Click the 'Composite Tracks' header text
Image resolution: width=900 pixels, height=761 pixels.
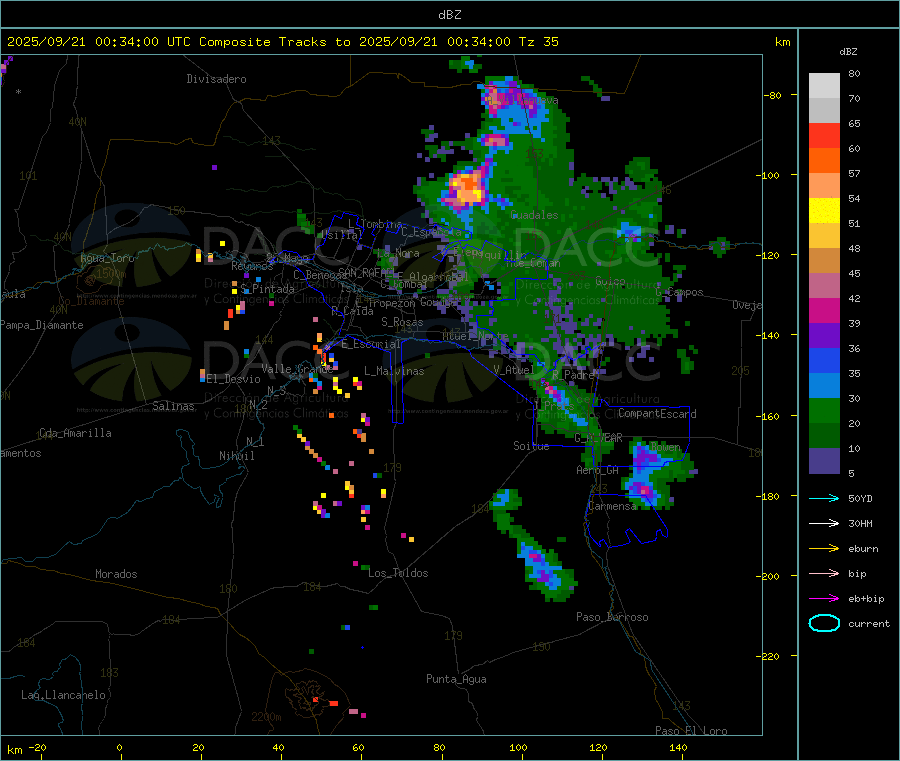(x=263, y=42)
